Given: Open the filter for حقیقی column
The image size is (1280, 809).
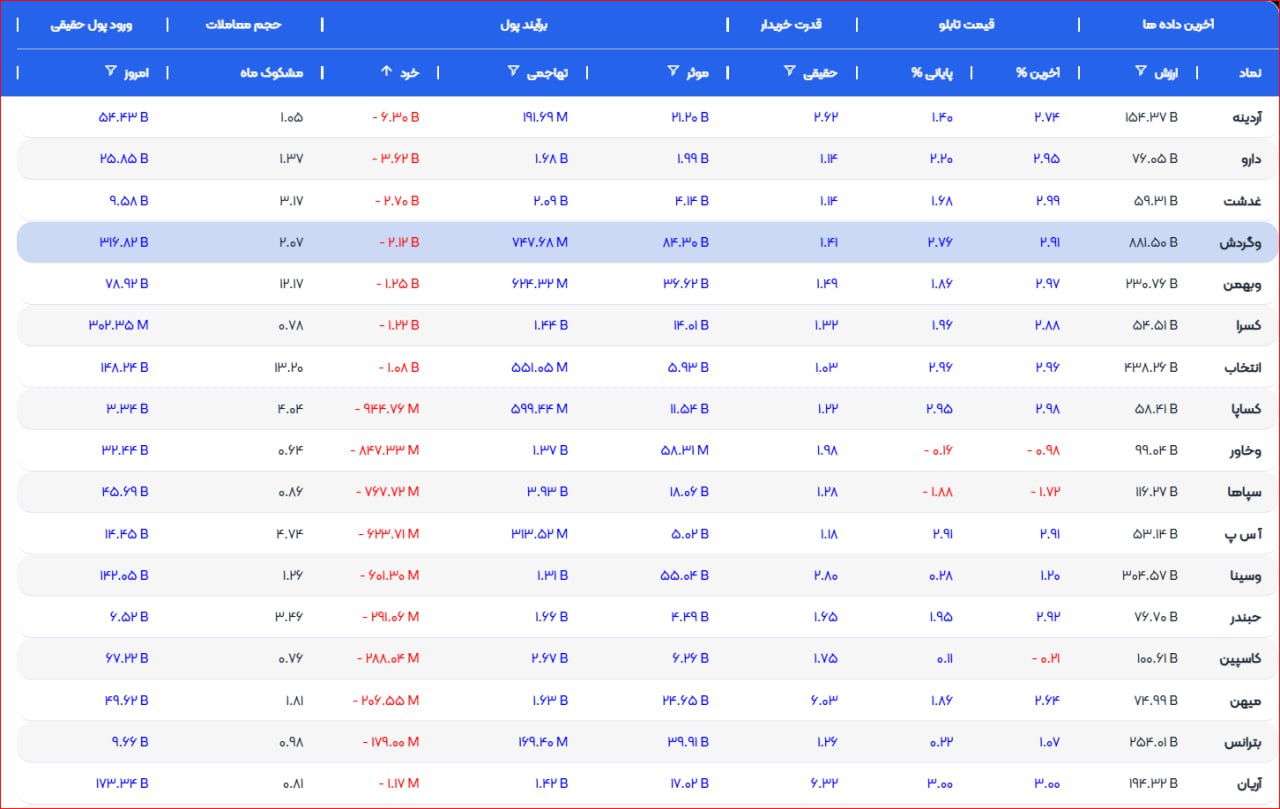Looking at the screenshot, I should tap(789, 72).
